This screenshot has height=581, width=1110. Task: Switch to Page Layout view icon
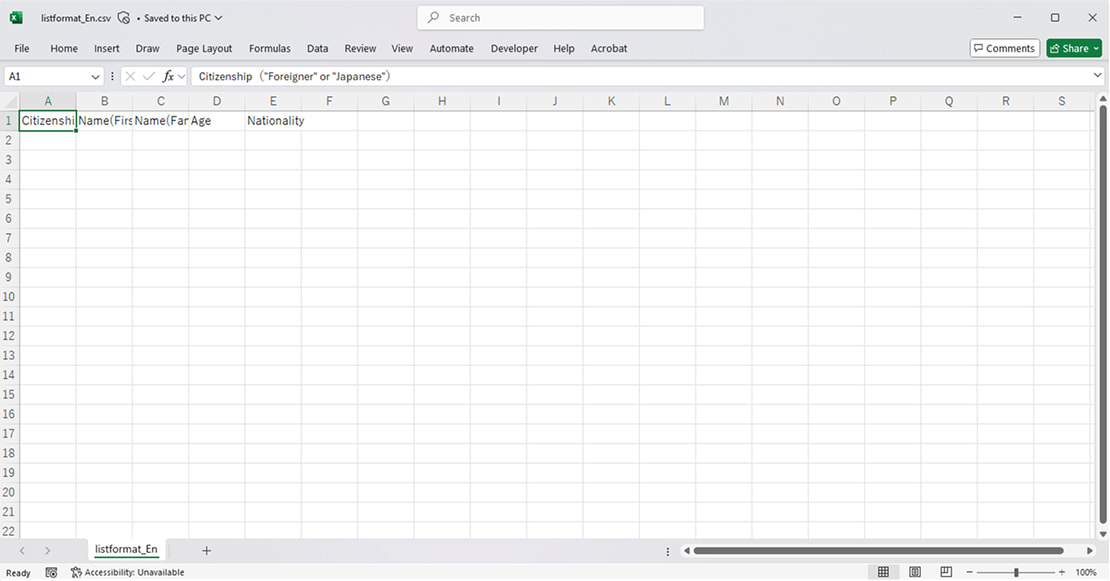point(915,571)
